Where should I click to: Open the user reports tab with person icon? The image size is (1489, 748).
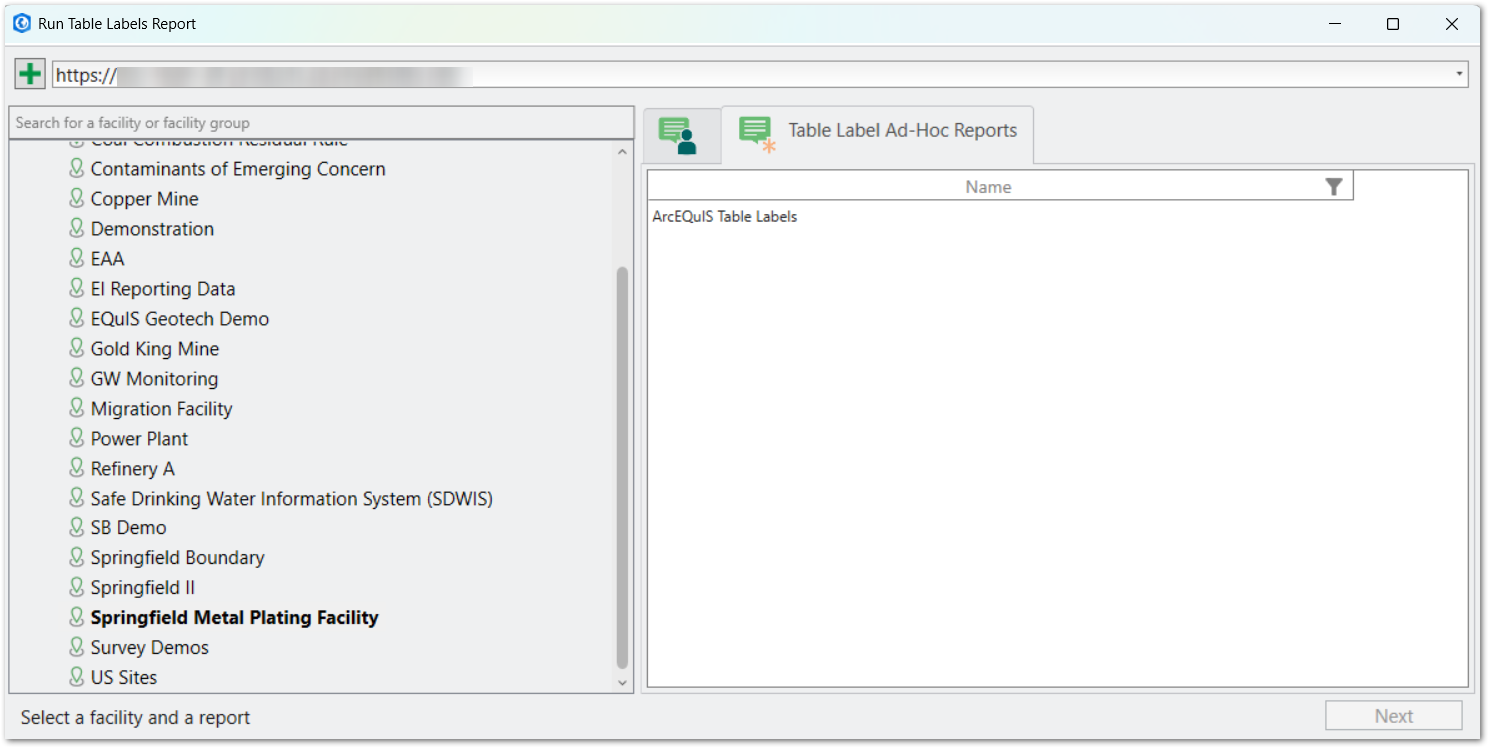[x=683, y=133]
